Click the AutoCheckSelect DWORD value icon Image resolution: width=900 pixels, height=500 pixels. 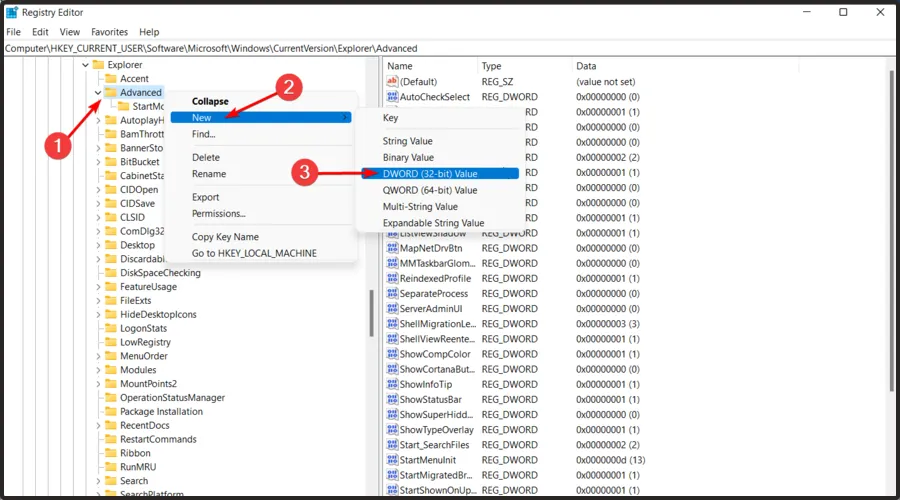pos(392,97)
